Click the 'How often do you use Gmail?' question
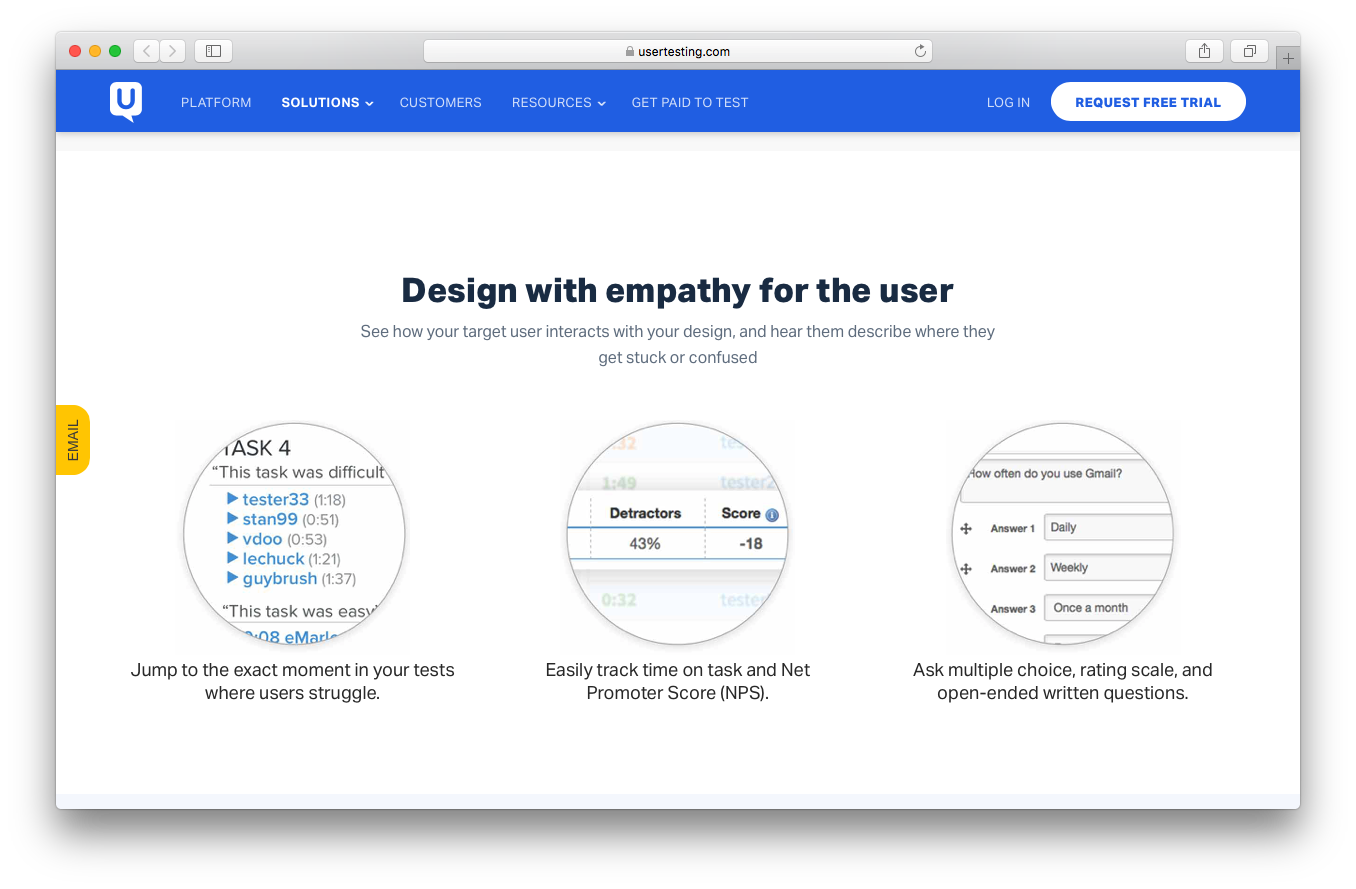Screen dimensions: 1356x889 point(1045,473)
